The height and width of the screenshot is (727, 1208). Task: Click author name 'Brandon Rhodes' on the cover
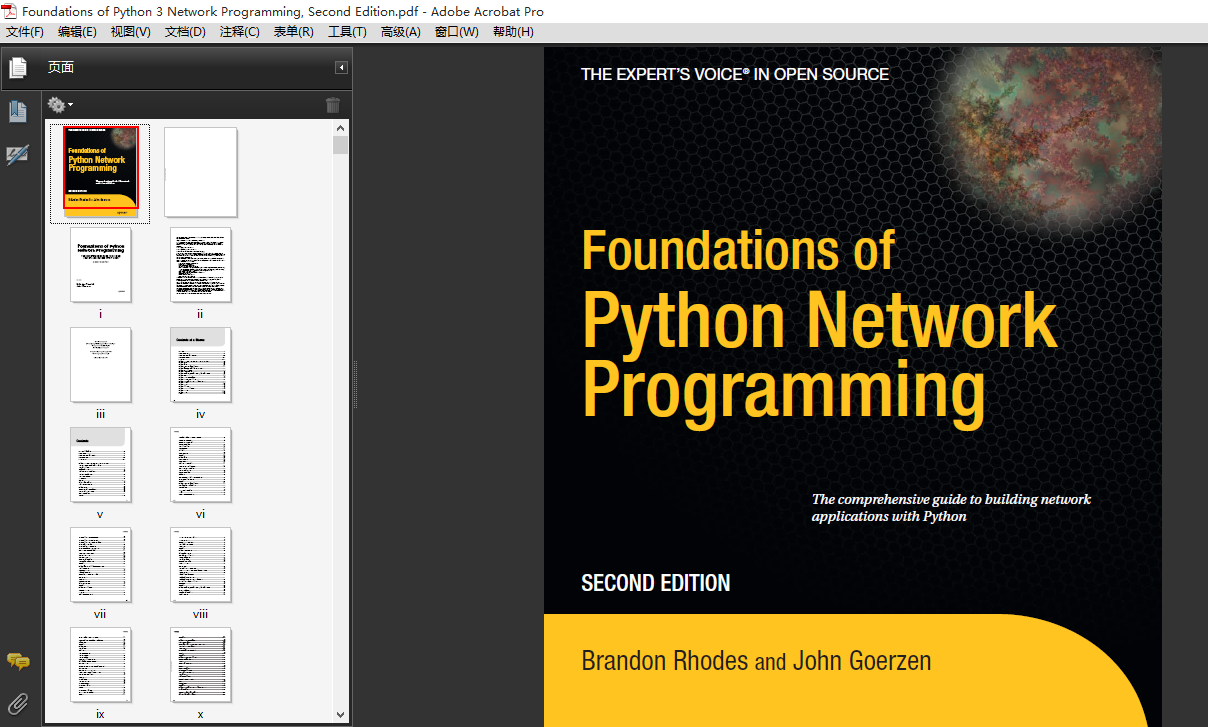point(665,661)
